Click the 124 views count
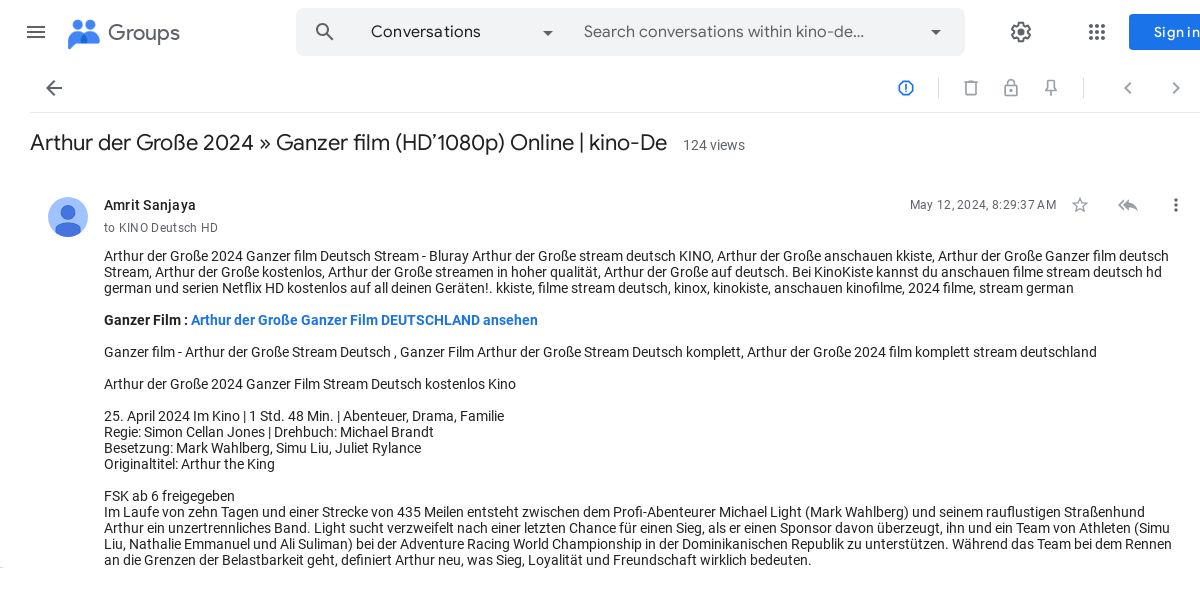Viewport: 1200px width, 600px height. click(x=714, y=145)
